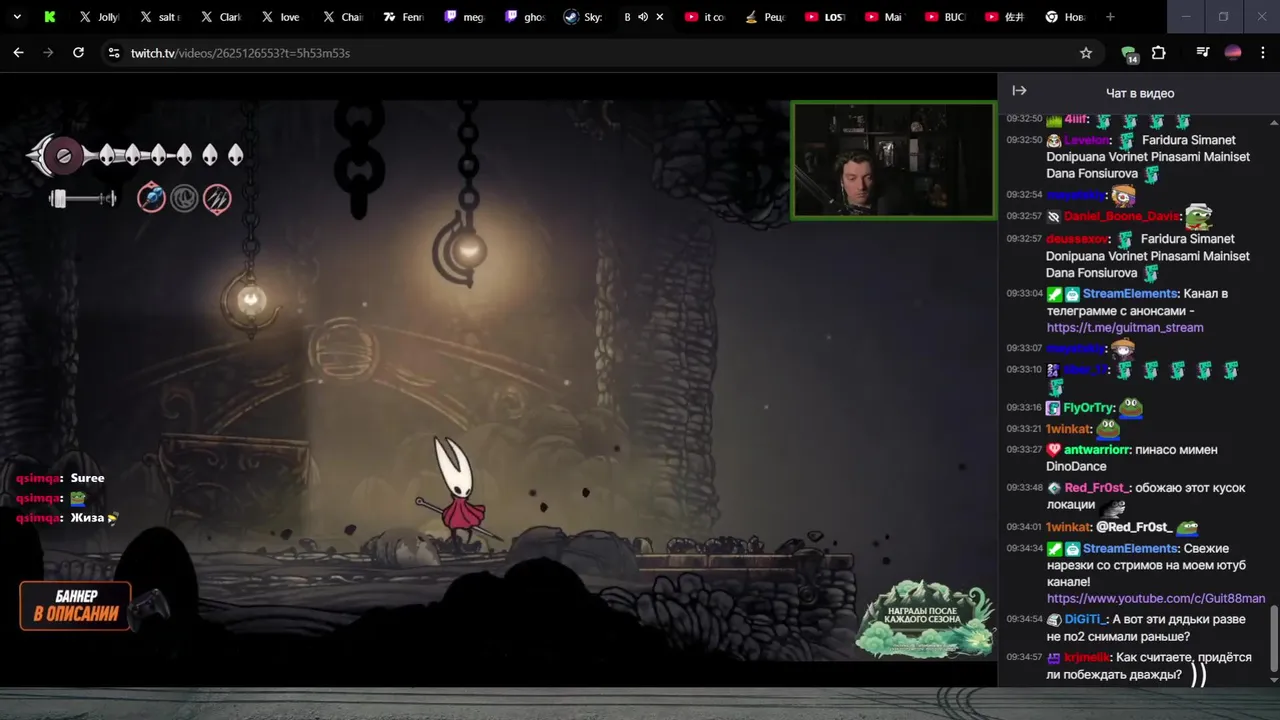View site information icon in address bar
Viewport: 1280px width, 720px height.
tap(114, 53)
